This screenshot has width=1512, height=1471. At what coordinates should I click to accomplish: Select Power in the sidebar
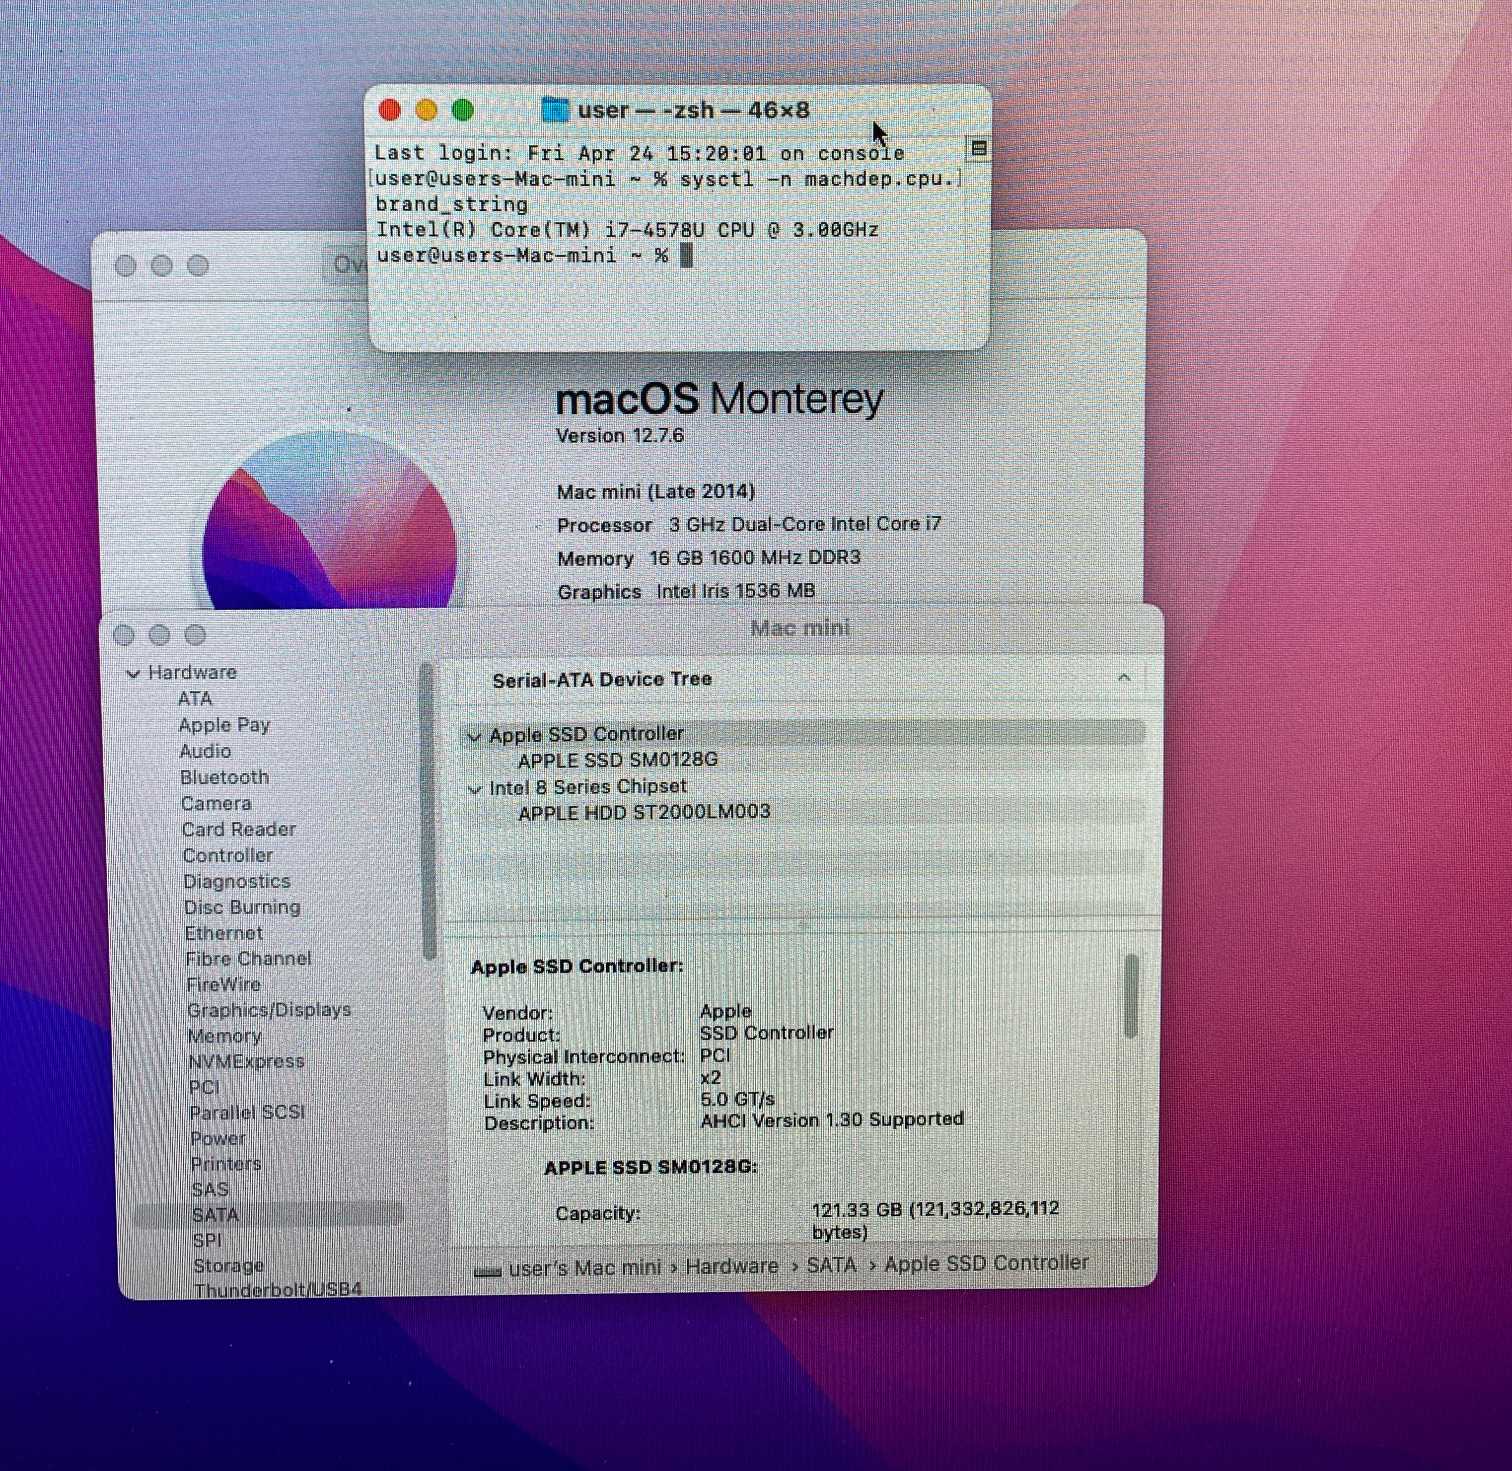(218, 1138)
